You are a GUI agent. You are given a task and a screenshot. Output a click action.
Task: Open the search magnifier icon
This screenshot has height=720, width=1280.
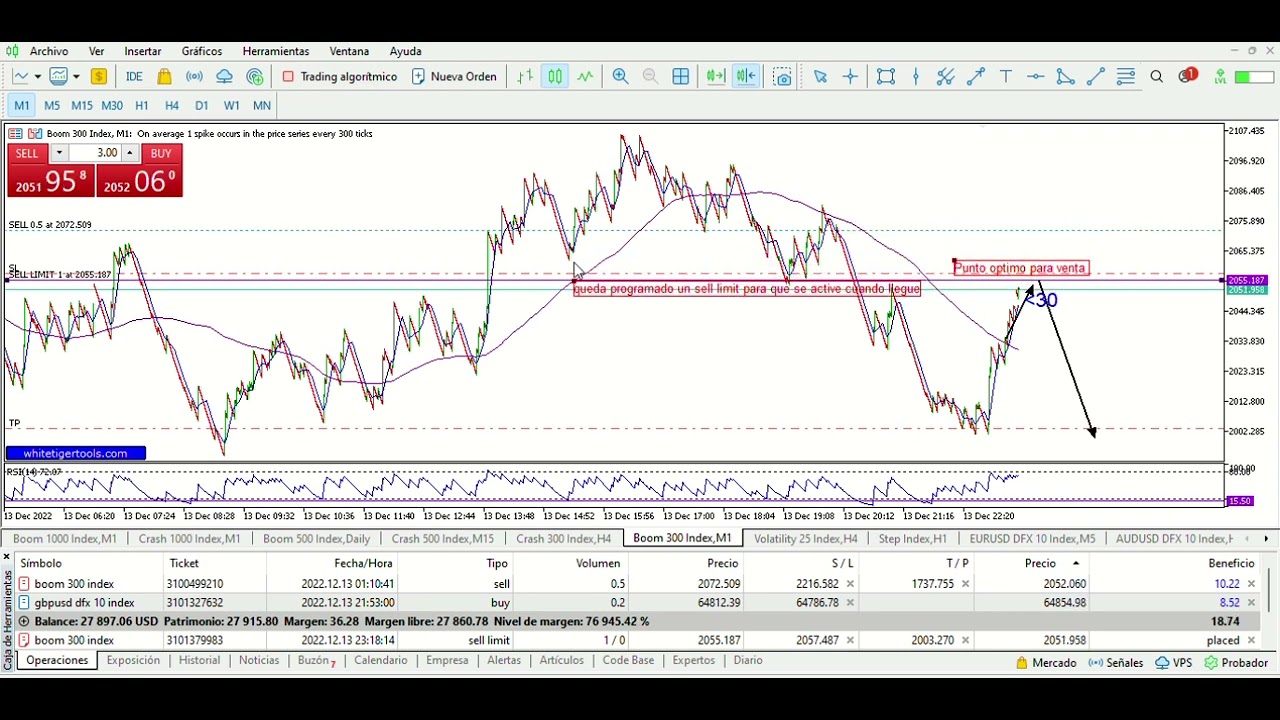click(x=1157, y=77)
